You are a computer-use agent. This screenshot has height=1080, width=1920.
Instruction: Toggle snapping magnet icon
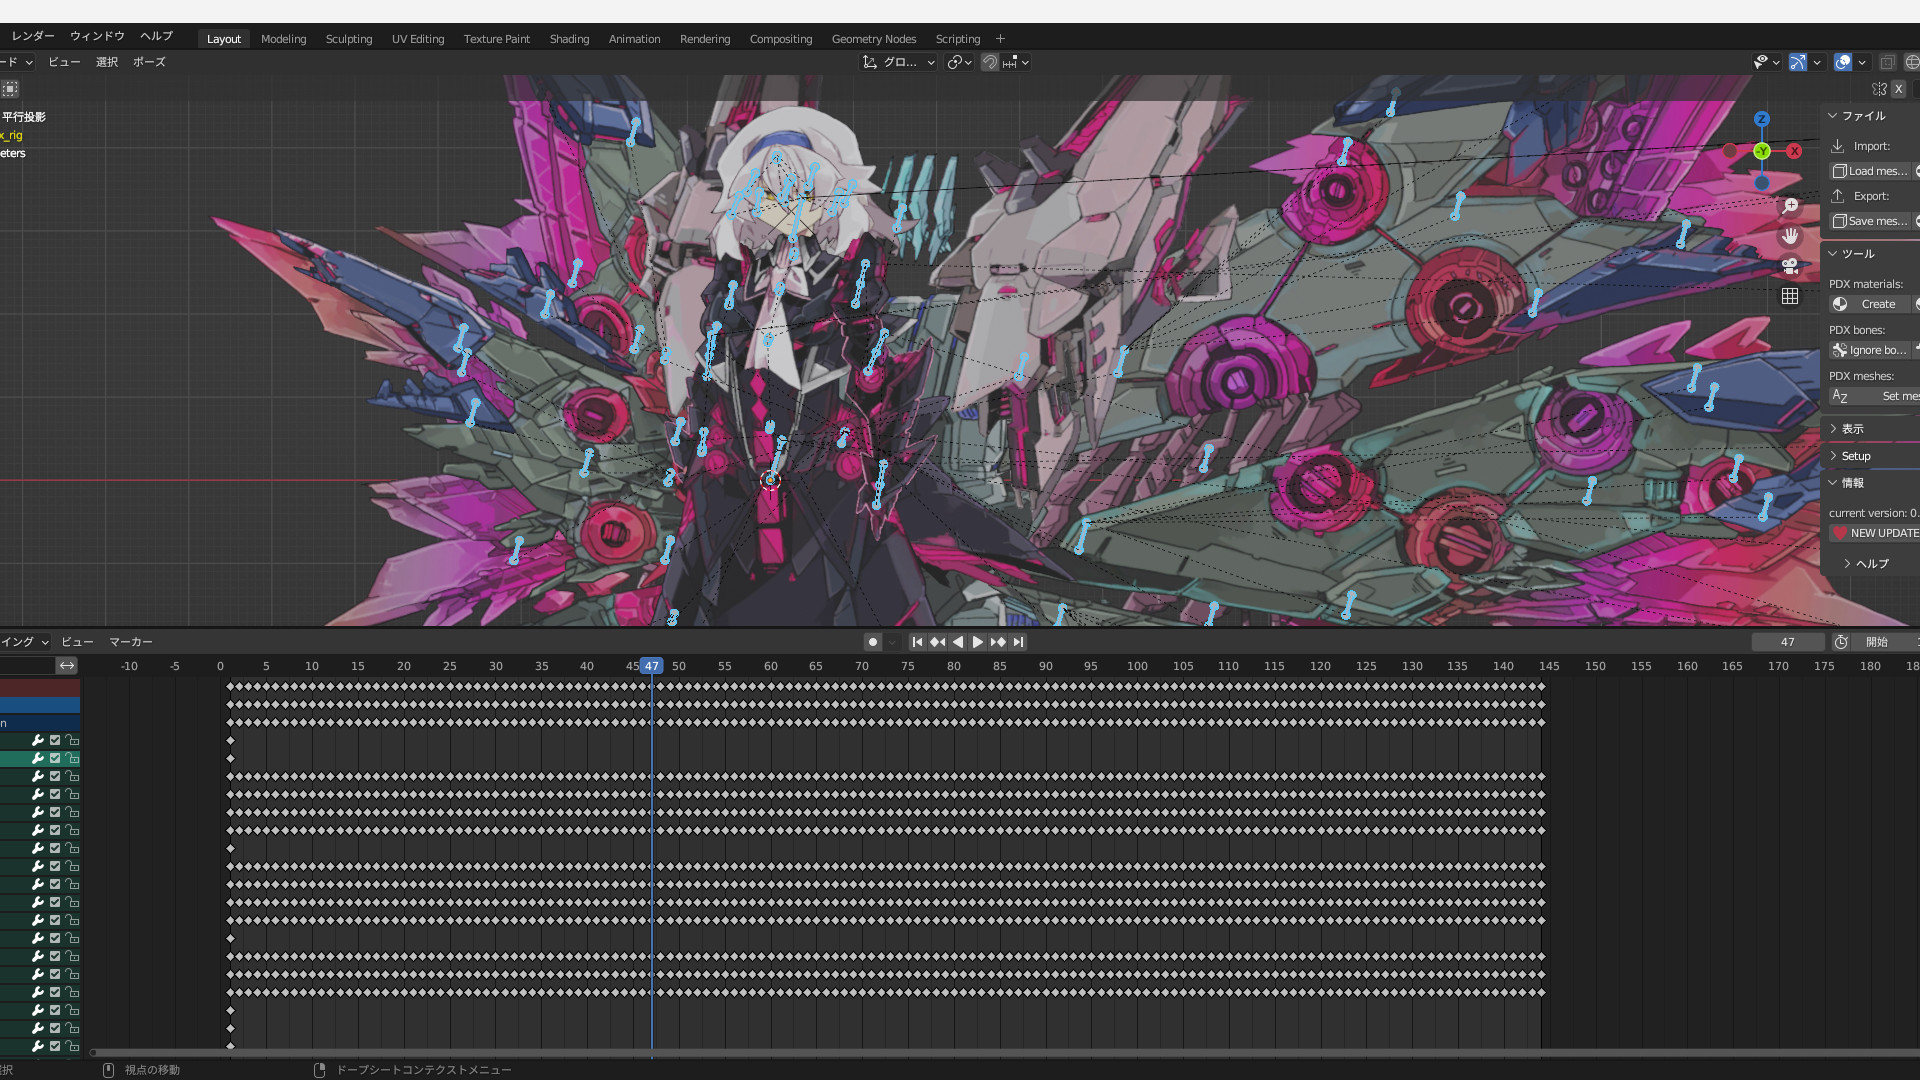(990, 62)
